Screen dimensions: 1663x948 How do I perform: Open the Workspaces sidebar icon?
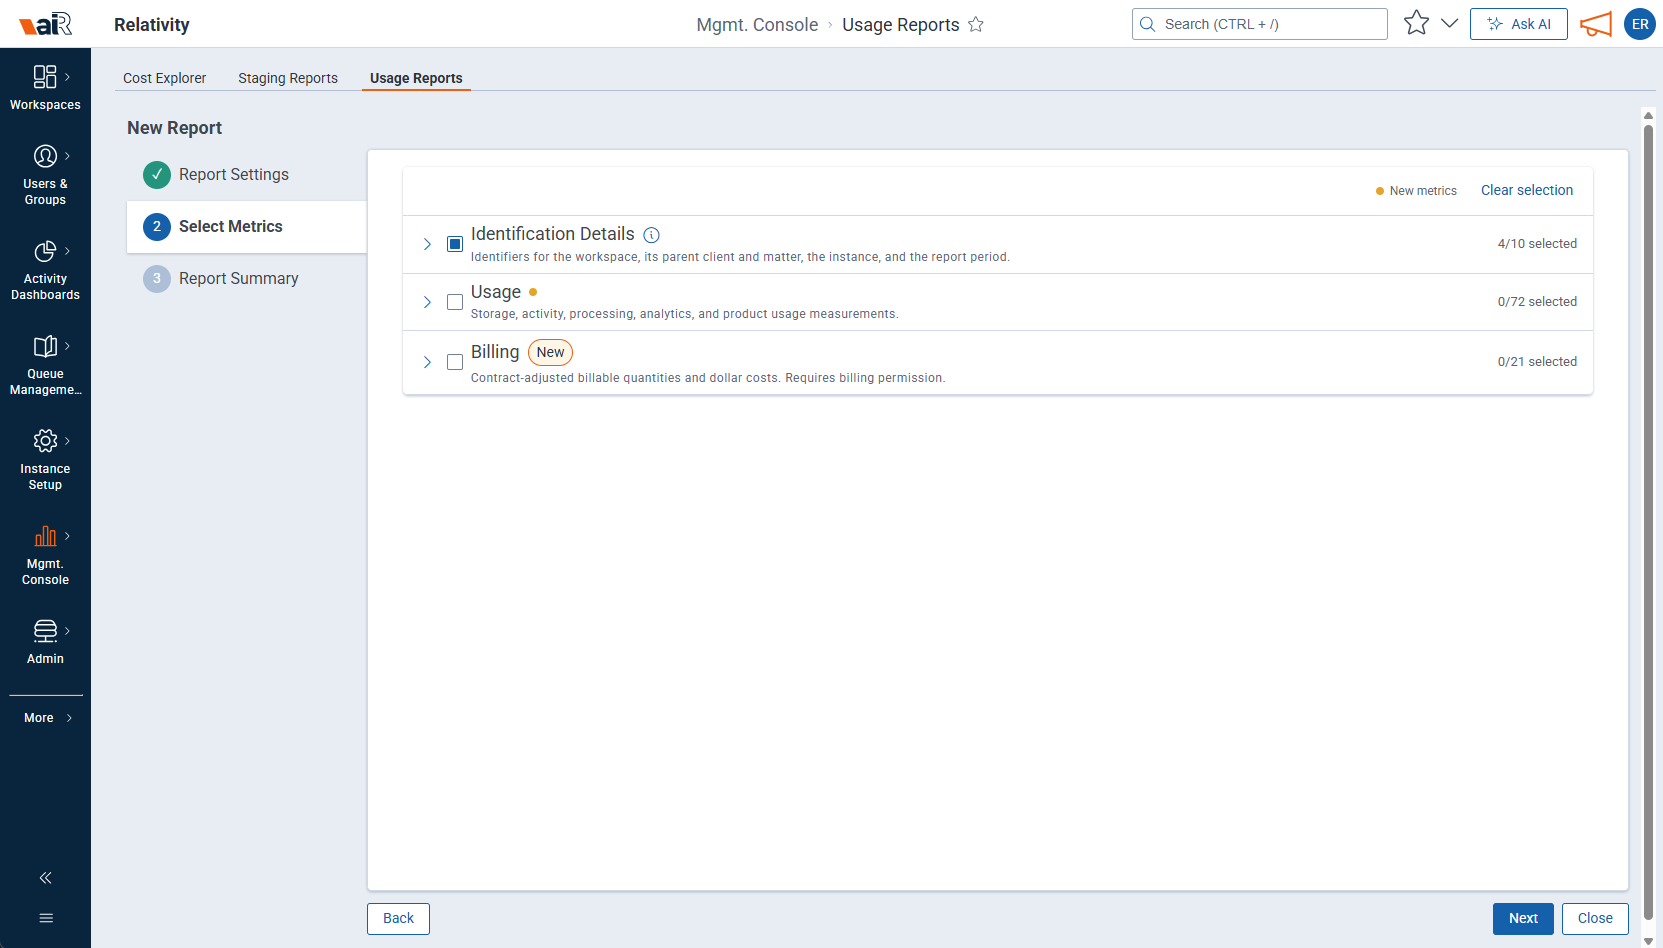(x=45, y=77)
